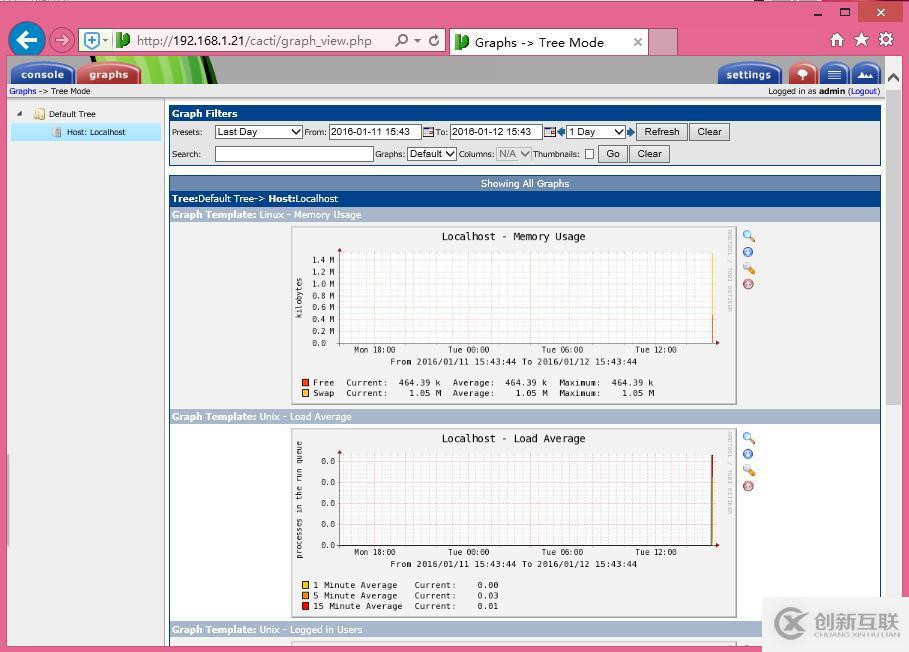Screen dimensions: 909x652
Task: Click page-top arrow icon beside the Load Average graph
Action: [748, 486]
